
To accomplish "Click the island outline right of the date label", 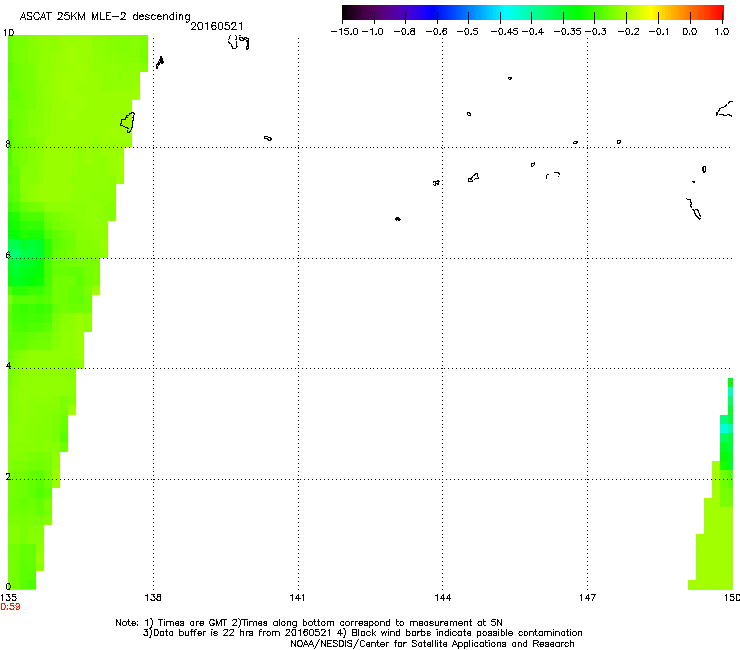I will (238, 42).
